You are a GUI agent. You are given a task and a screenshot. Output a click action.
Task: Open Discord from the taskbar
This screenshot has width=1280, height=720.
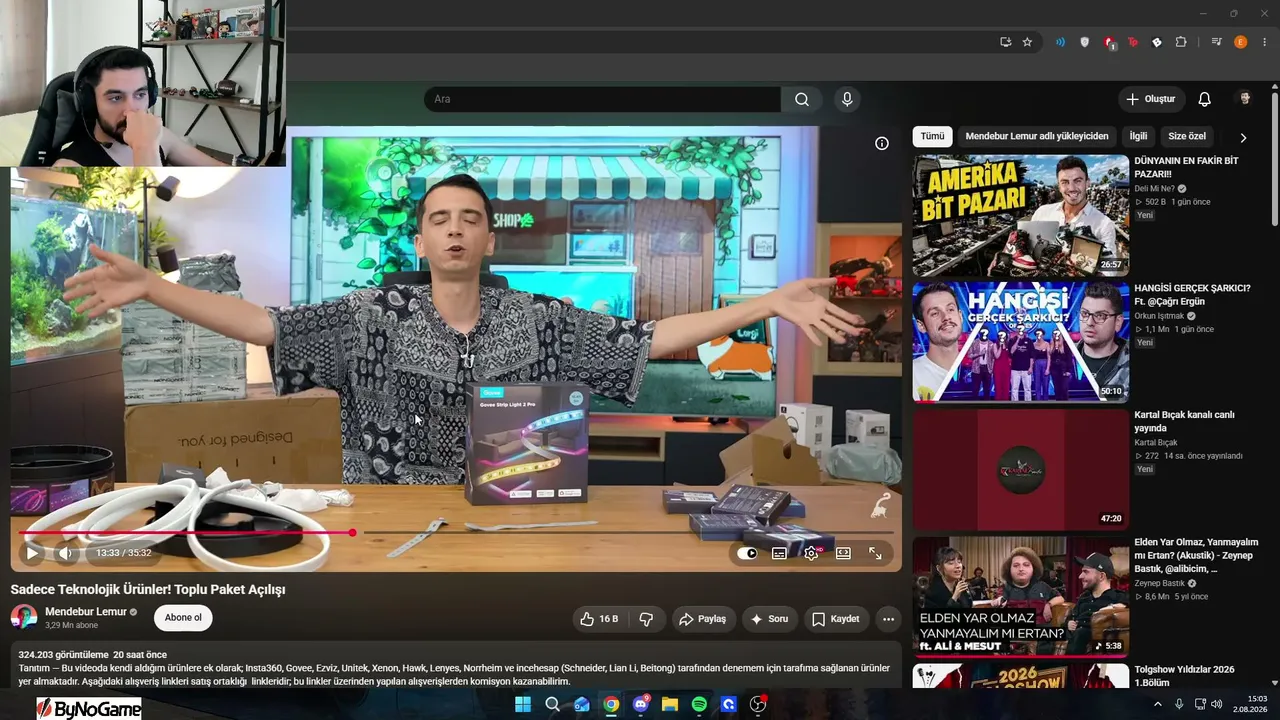[640, 704]
